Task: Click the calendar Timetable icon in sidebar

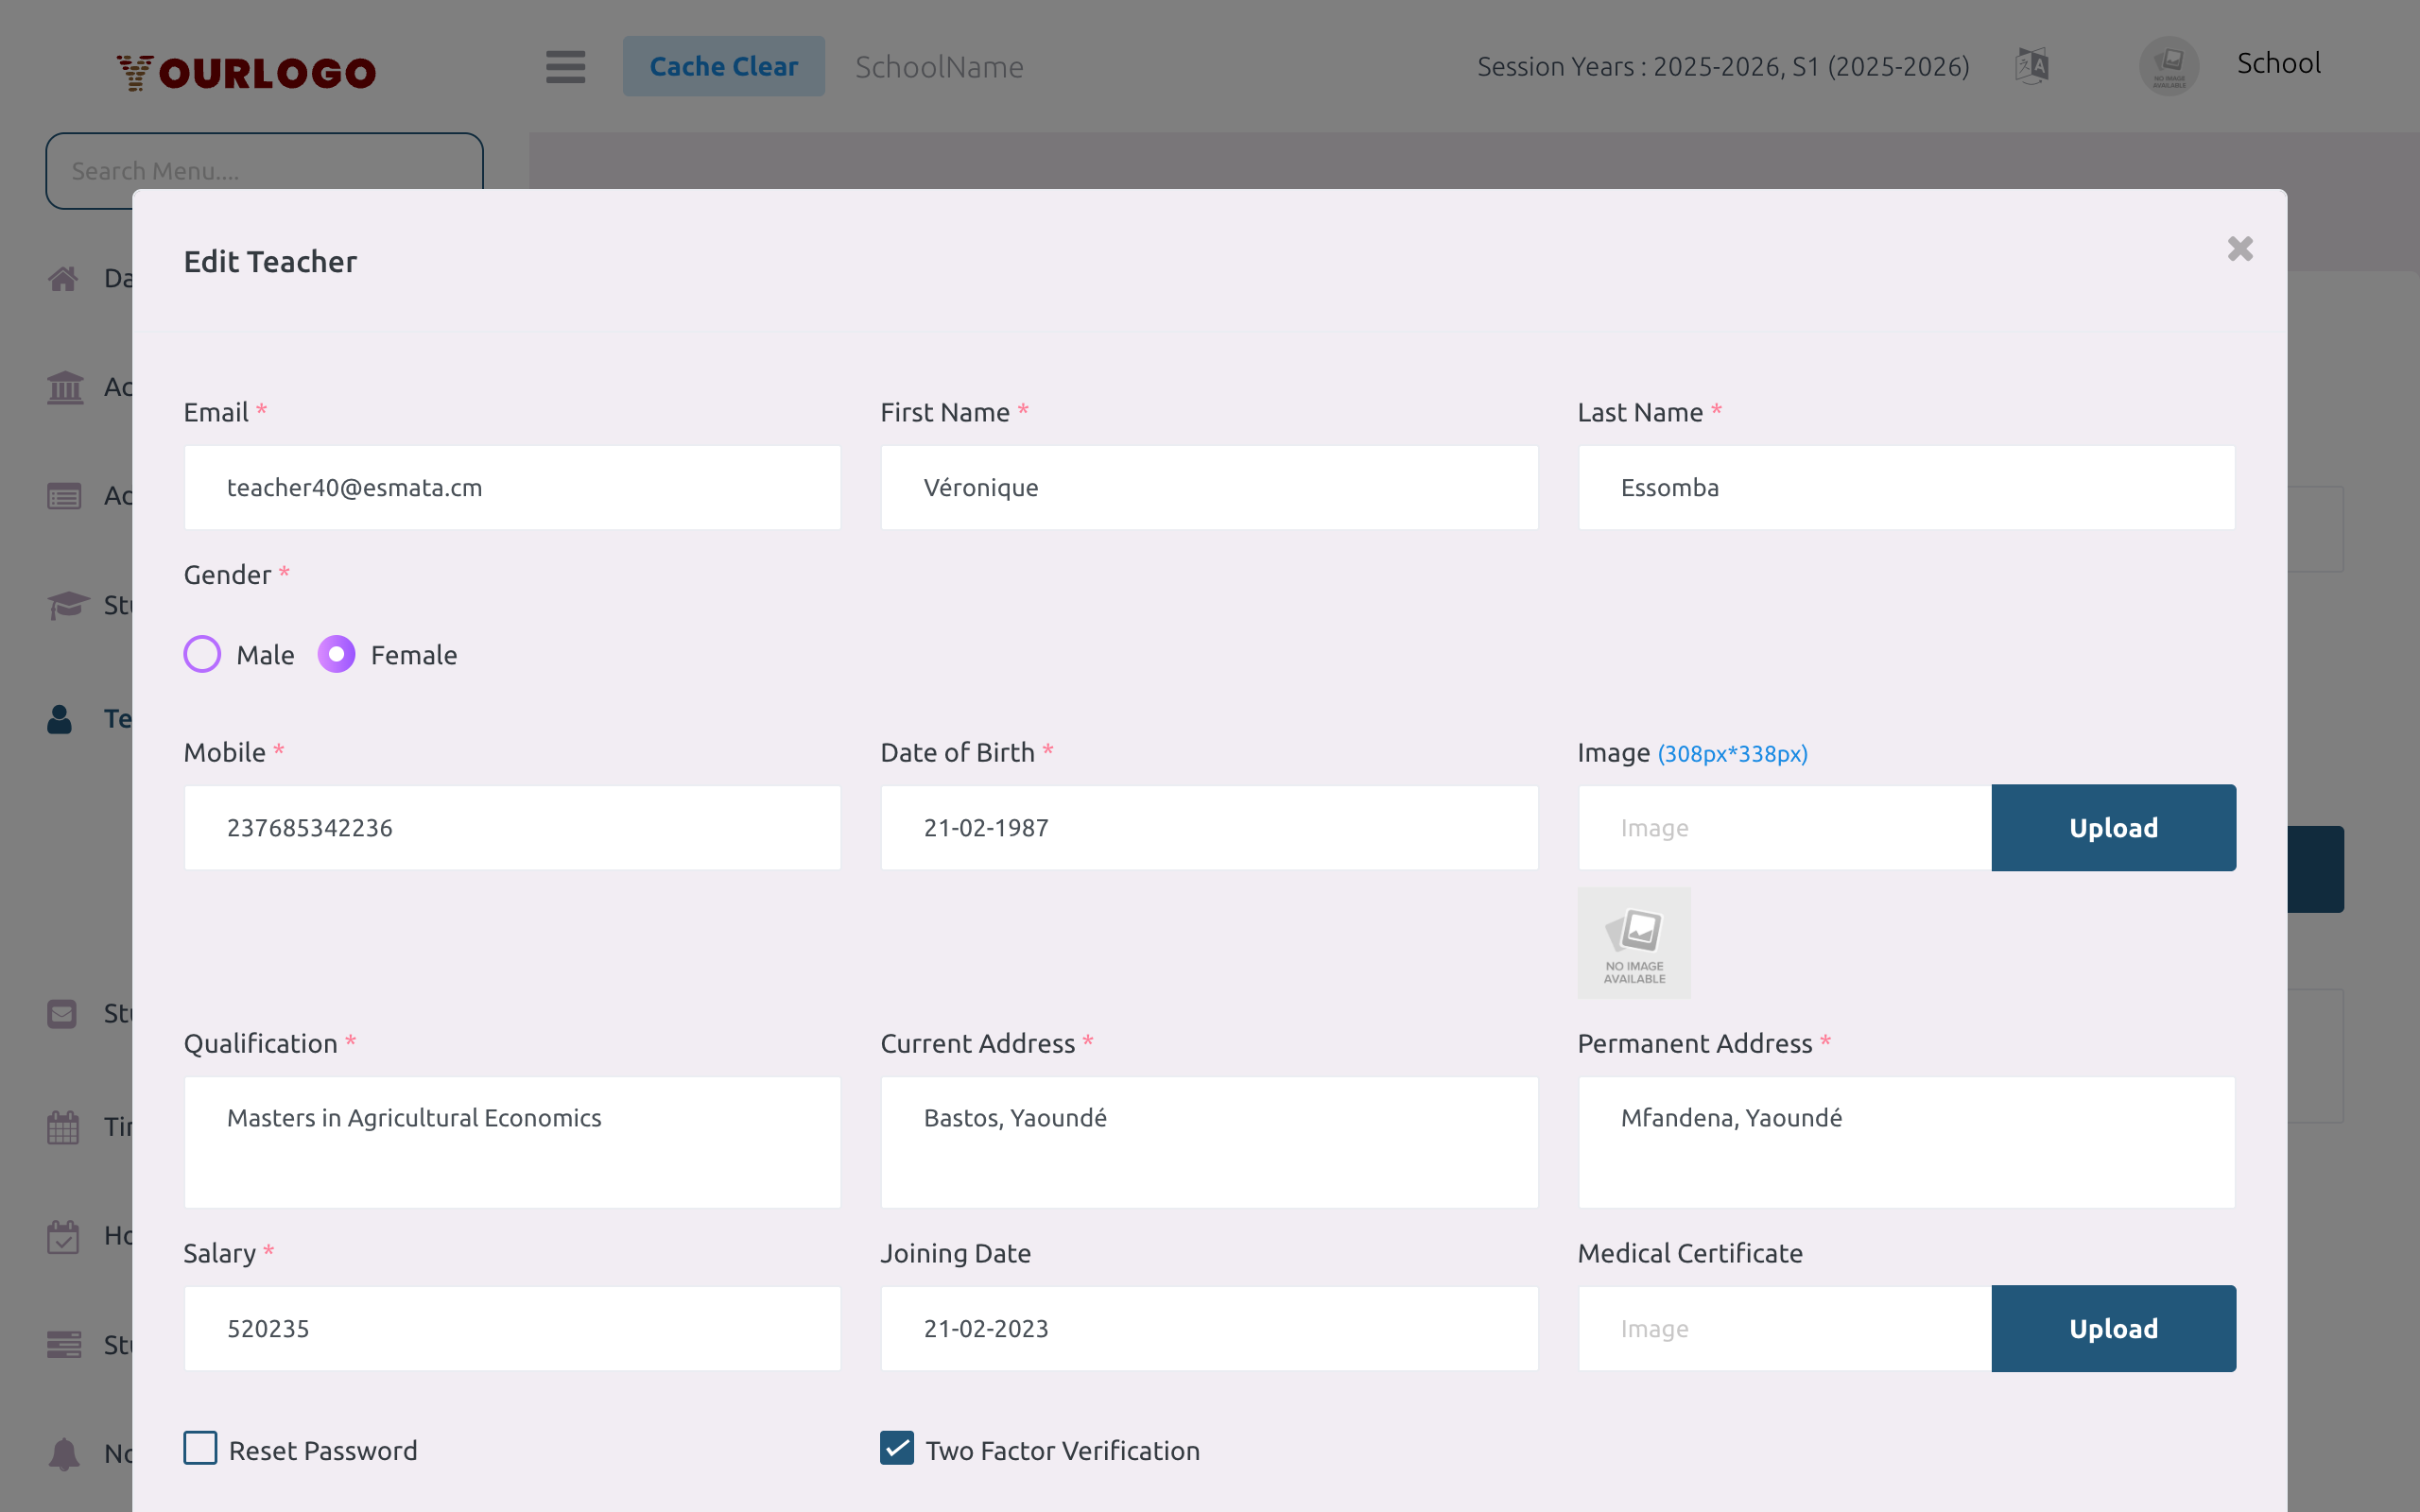Action: coord(63,1127)
